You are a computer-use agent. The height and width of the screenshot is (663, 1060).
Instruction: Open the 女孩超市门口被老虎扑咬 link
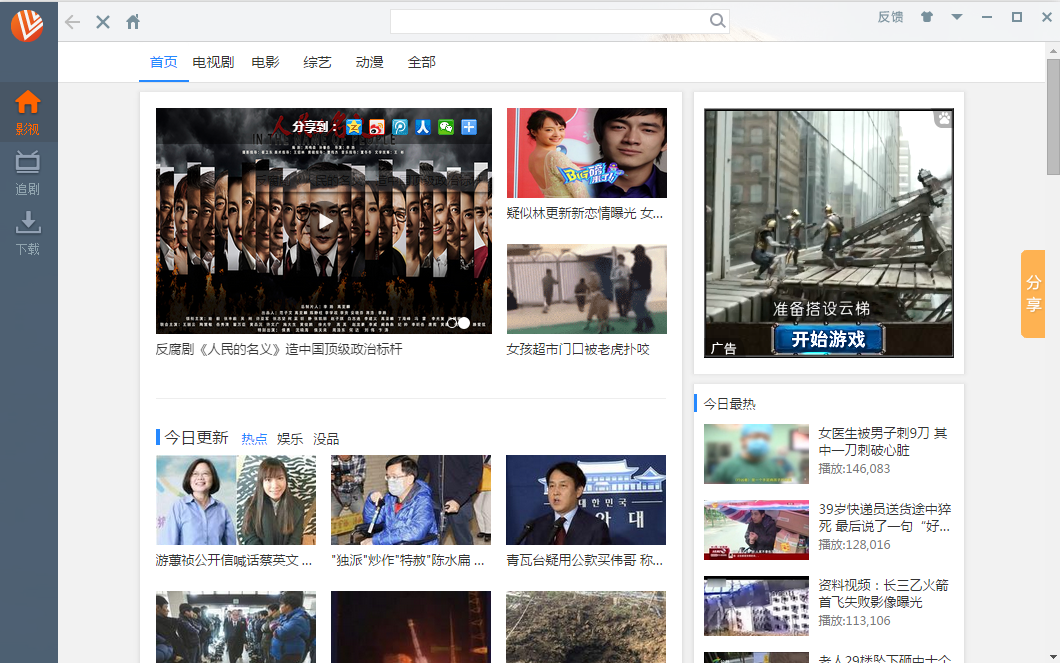point(578,349)
